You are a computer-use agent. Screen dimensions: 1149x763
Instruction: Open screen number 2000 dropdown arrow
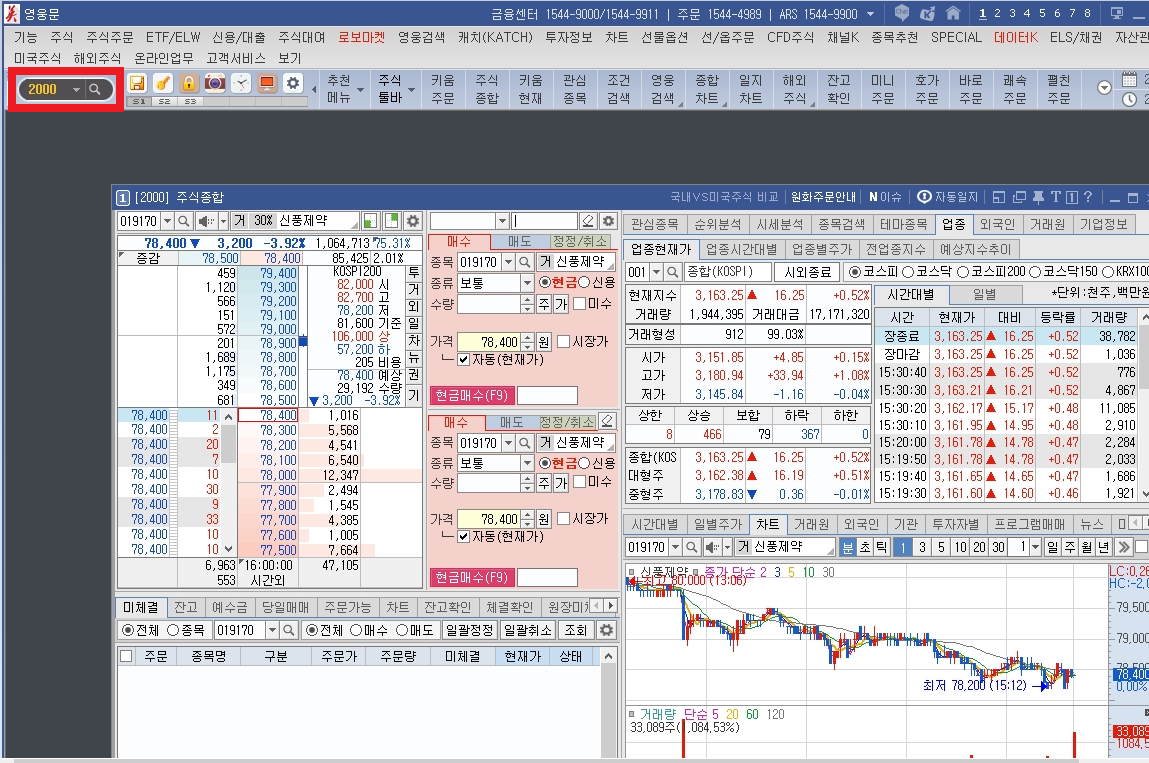[x=76, y=89]
